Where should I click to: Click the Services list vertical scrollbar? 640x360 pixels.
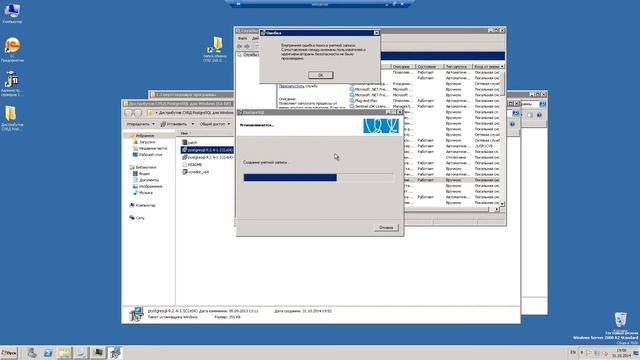click(x=502, y=135)
